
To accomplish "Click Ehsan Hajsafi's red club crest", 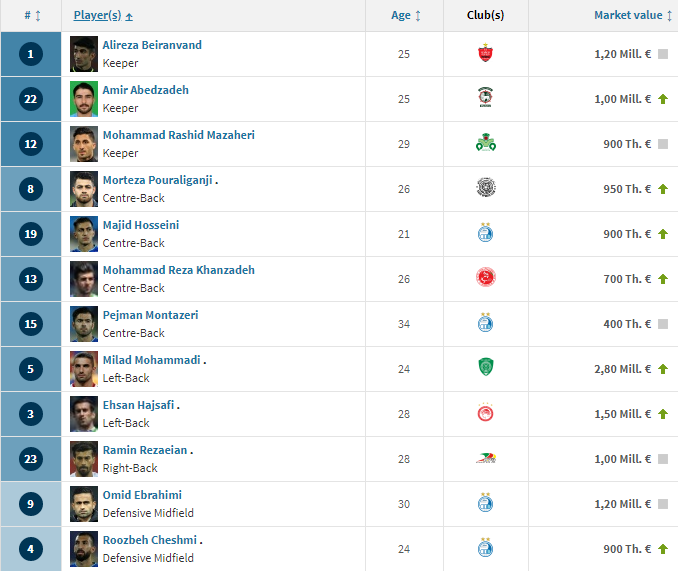I will click(x=485, y=412).
